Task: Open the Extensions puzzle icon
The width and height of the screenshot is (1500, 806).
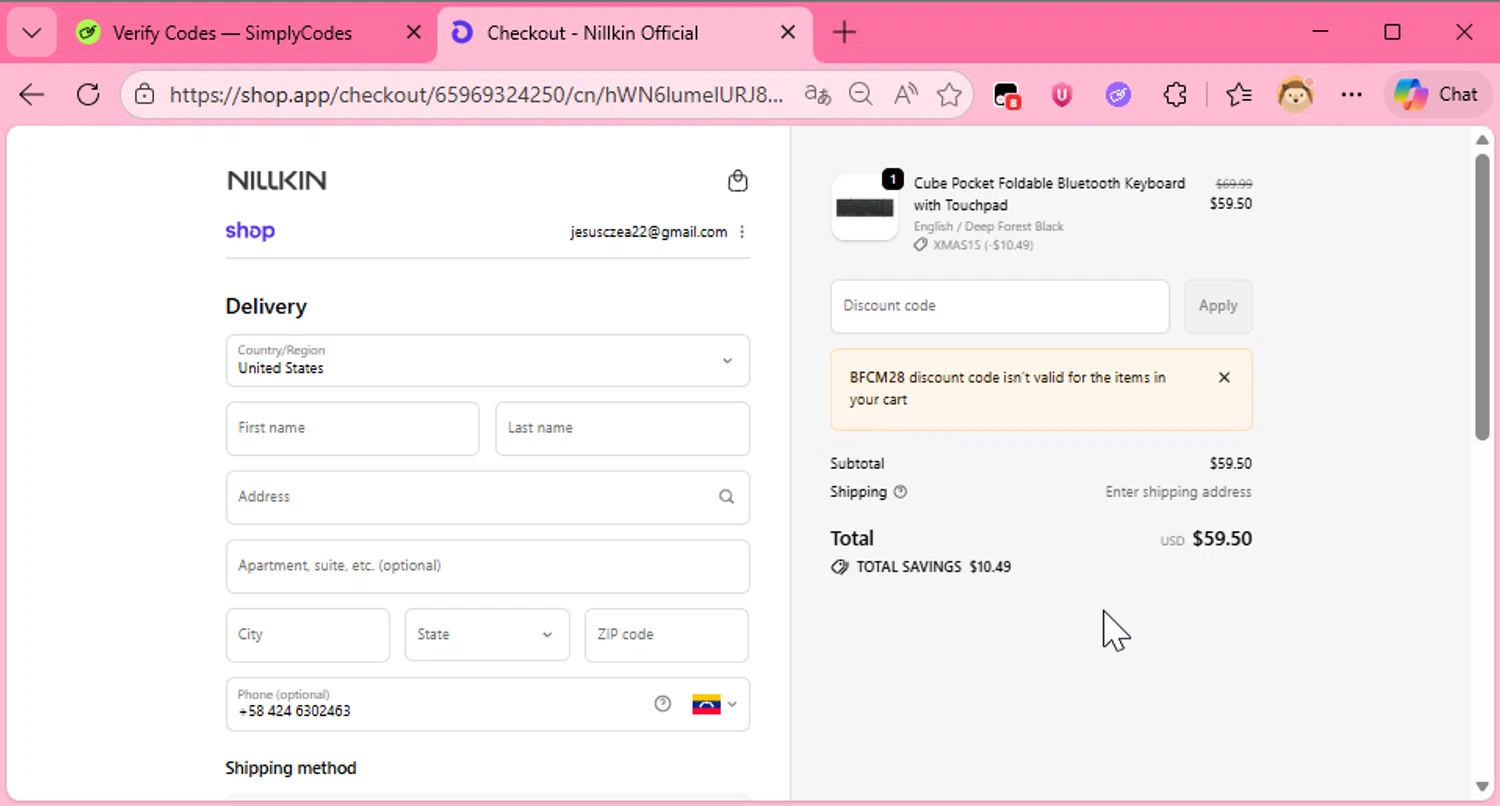Action: click(x=1175, y=95)
